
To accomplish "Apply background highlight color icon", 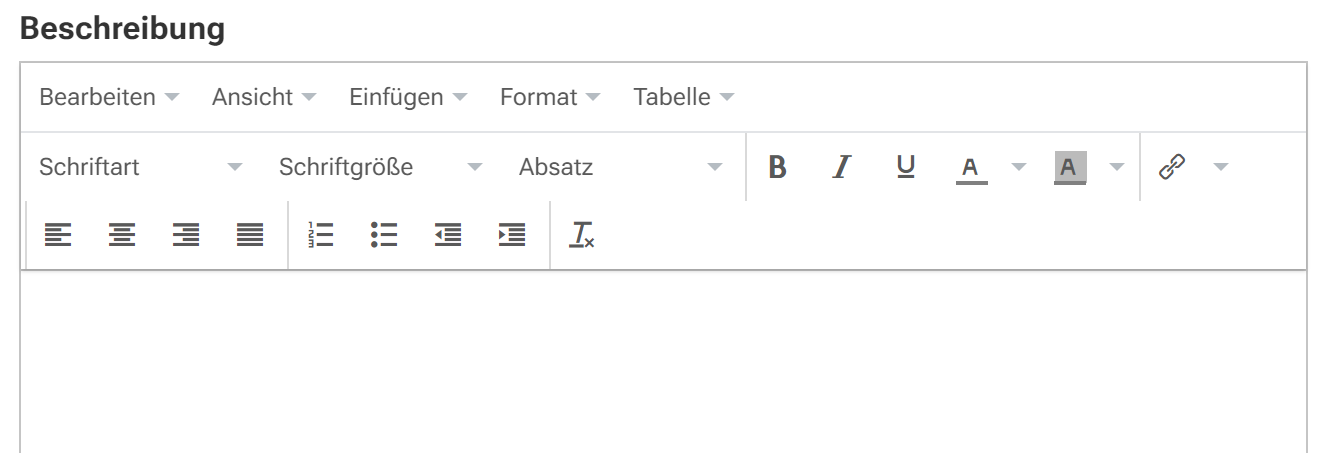I will [1070, 167].
